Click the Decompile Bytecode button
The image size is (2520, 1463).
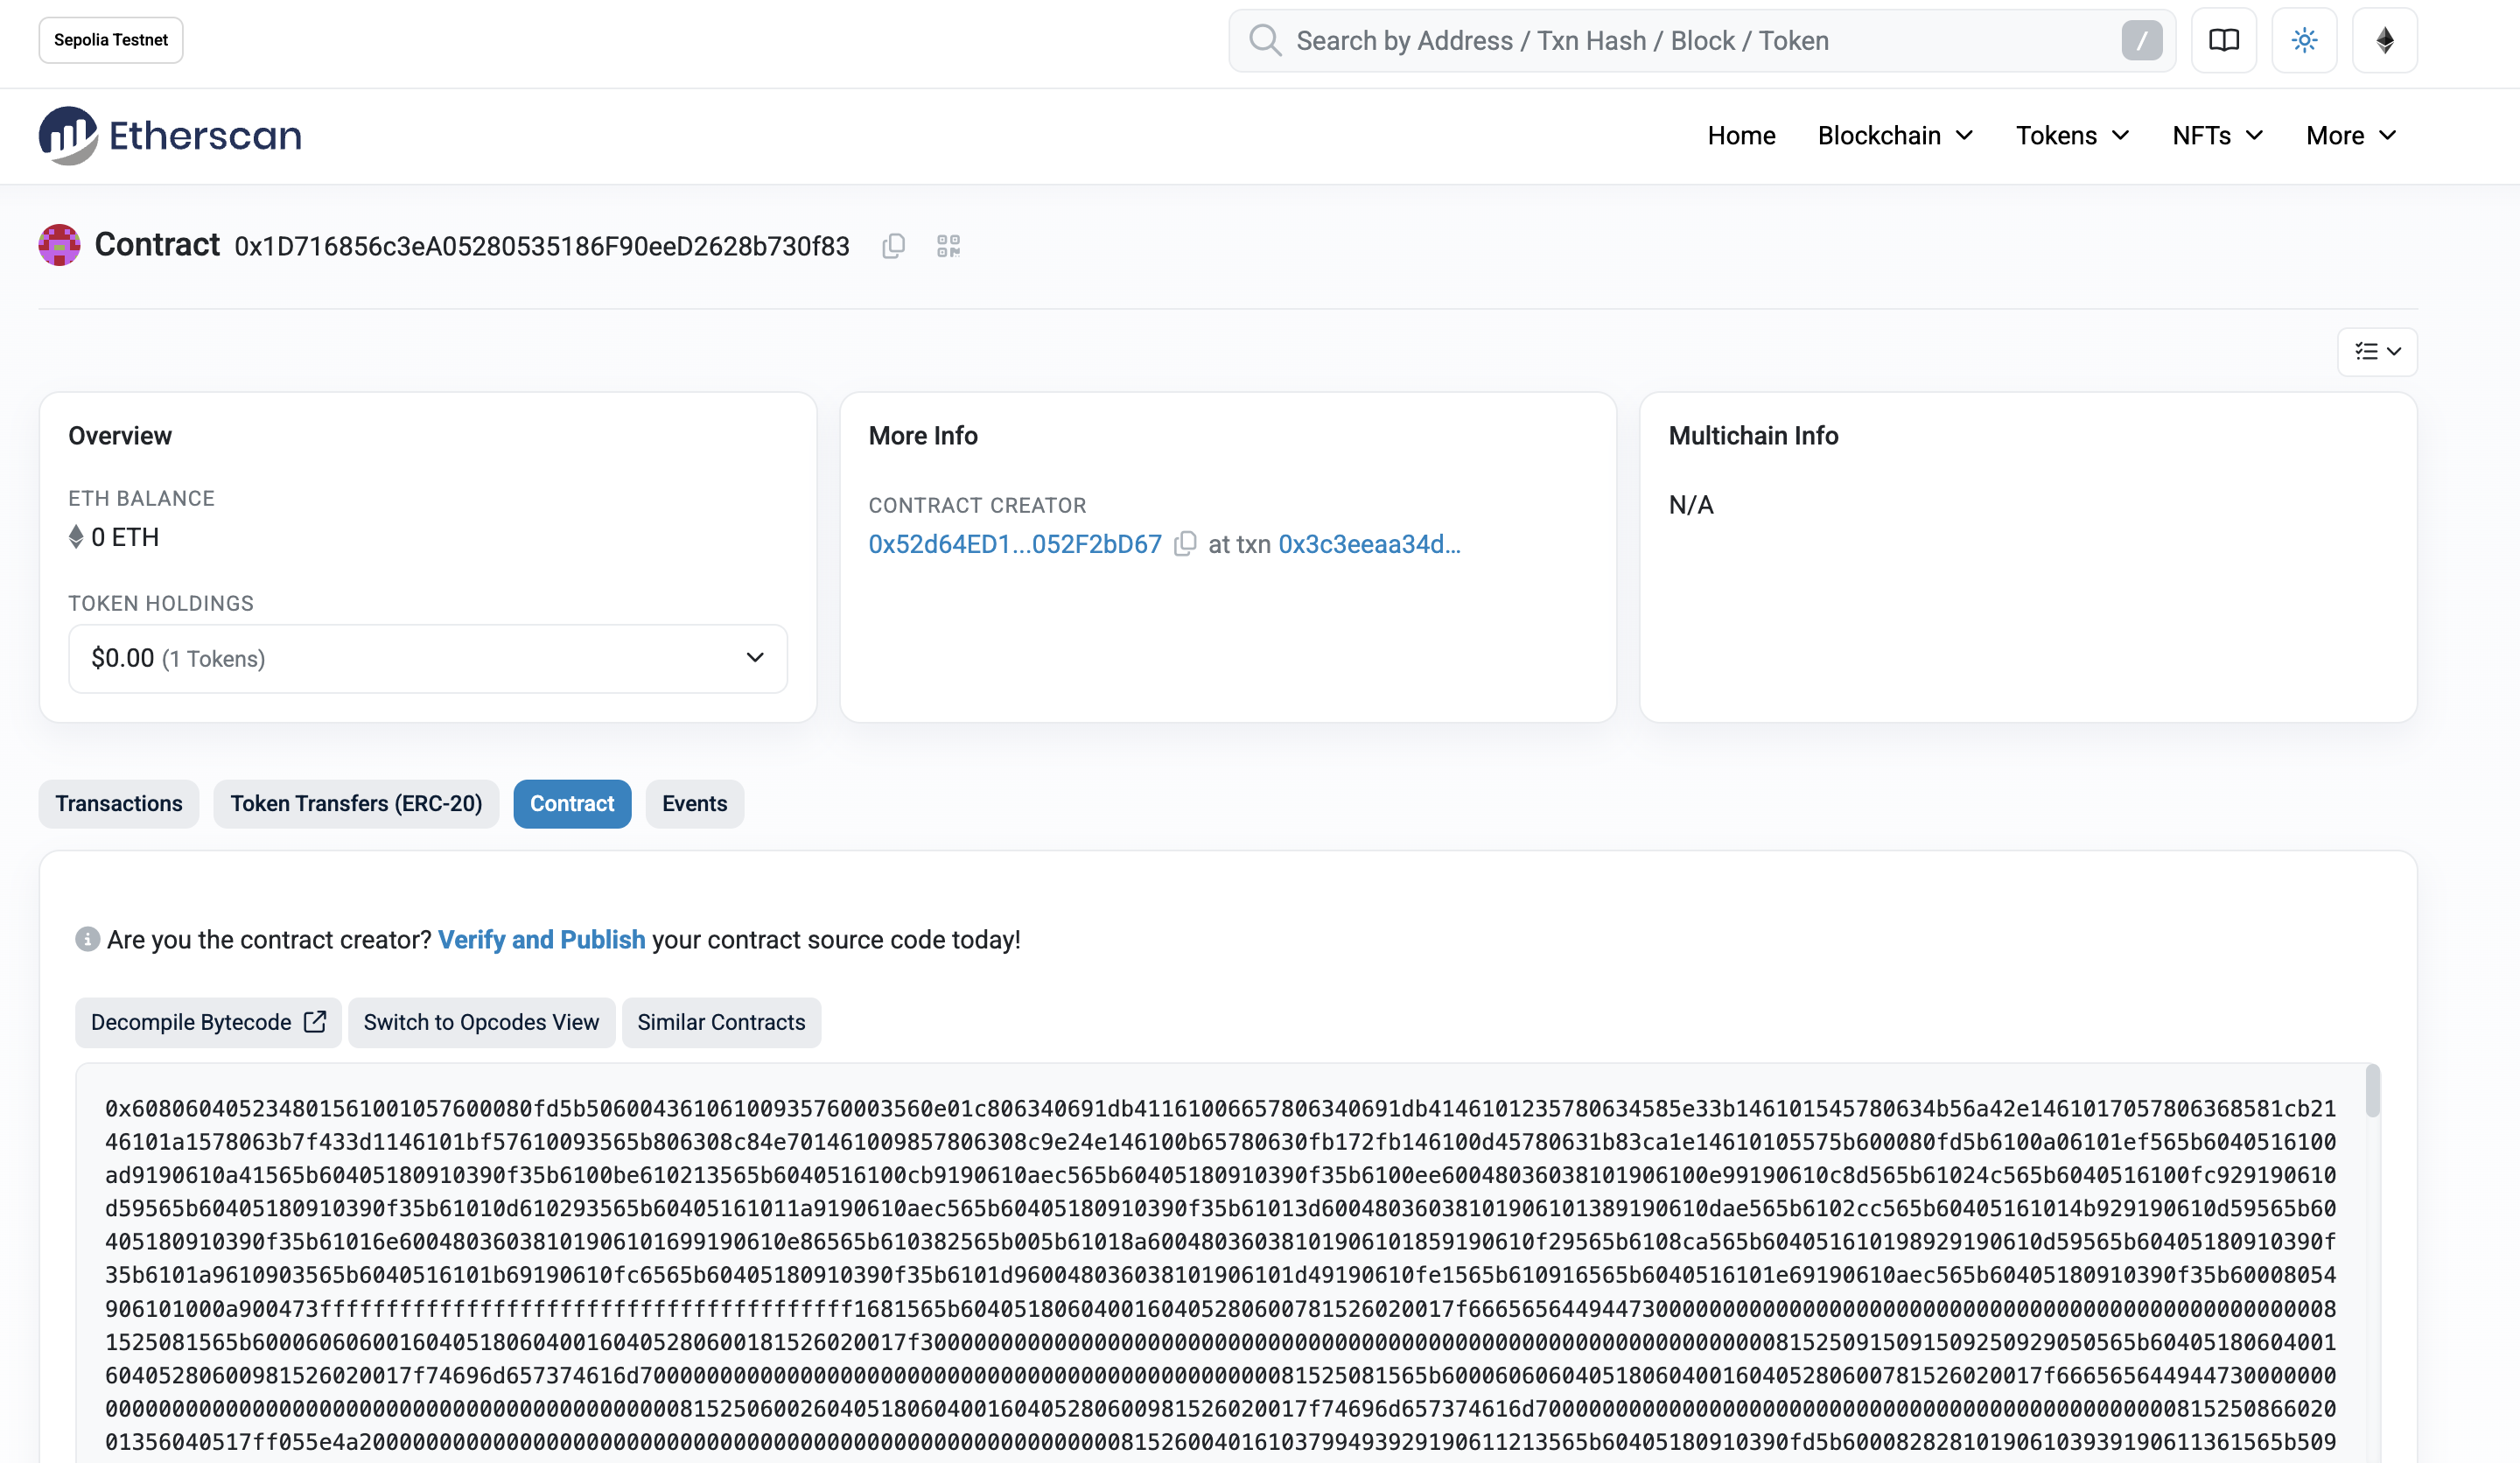click(x=208, y=1022)
